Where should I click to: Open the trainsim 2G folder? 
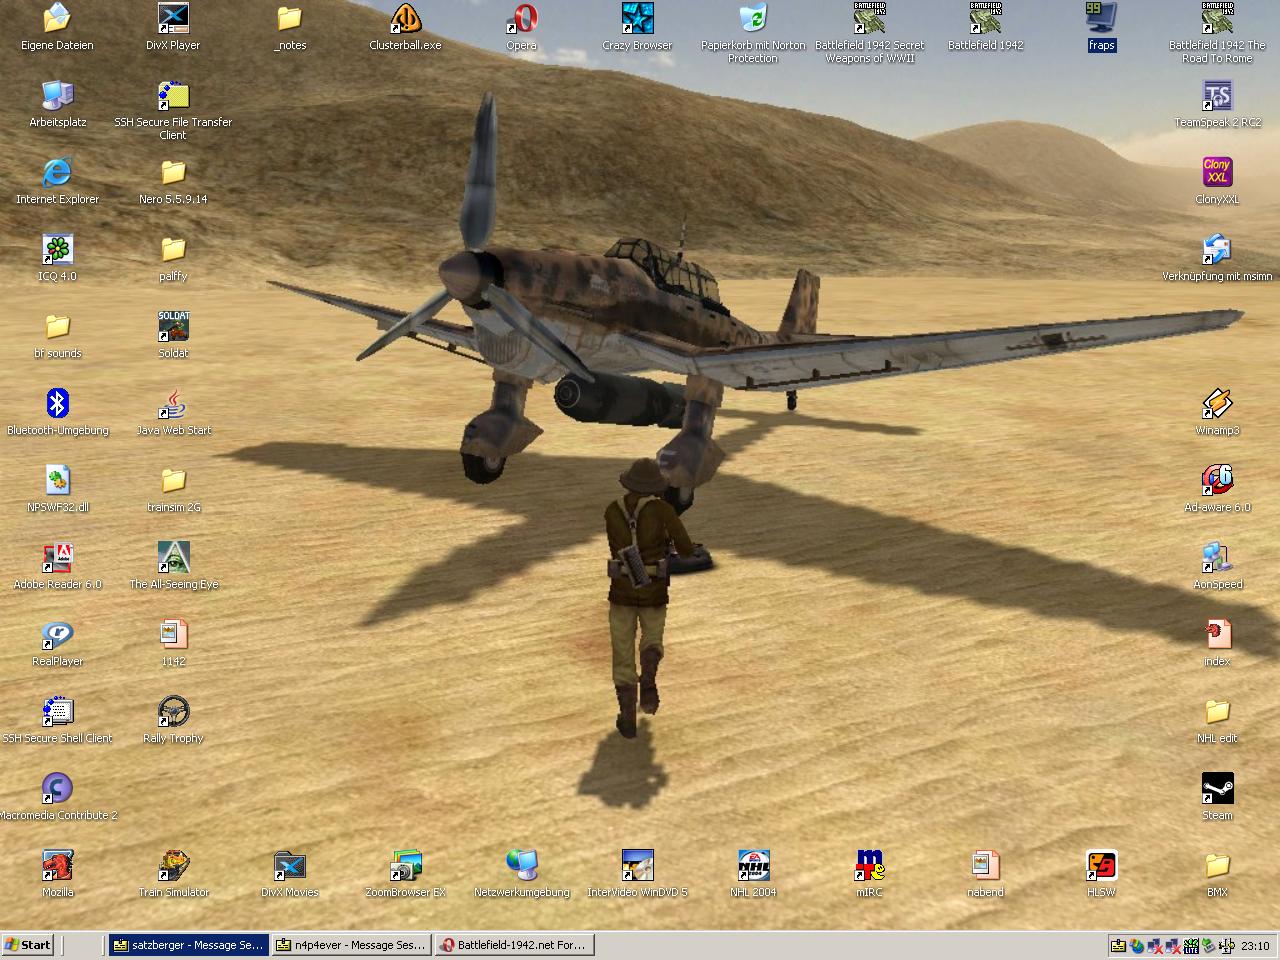pos(173,489)
